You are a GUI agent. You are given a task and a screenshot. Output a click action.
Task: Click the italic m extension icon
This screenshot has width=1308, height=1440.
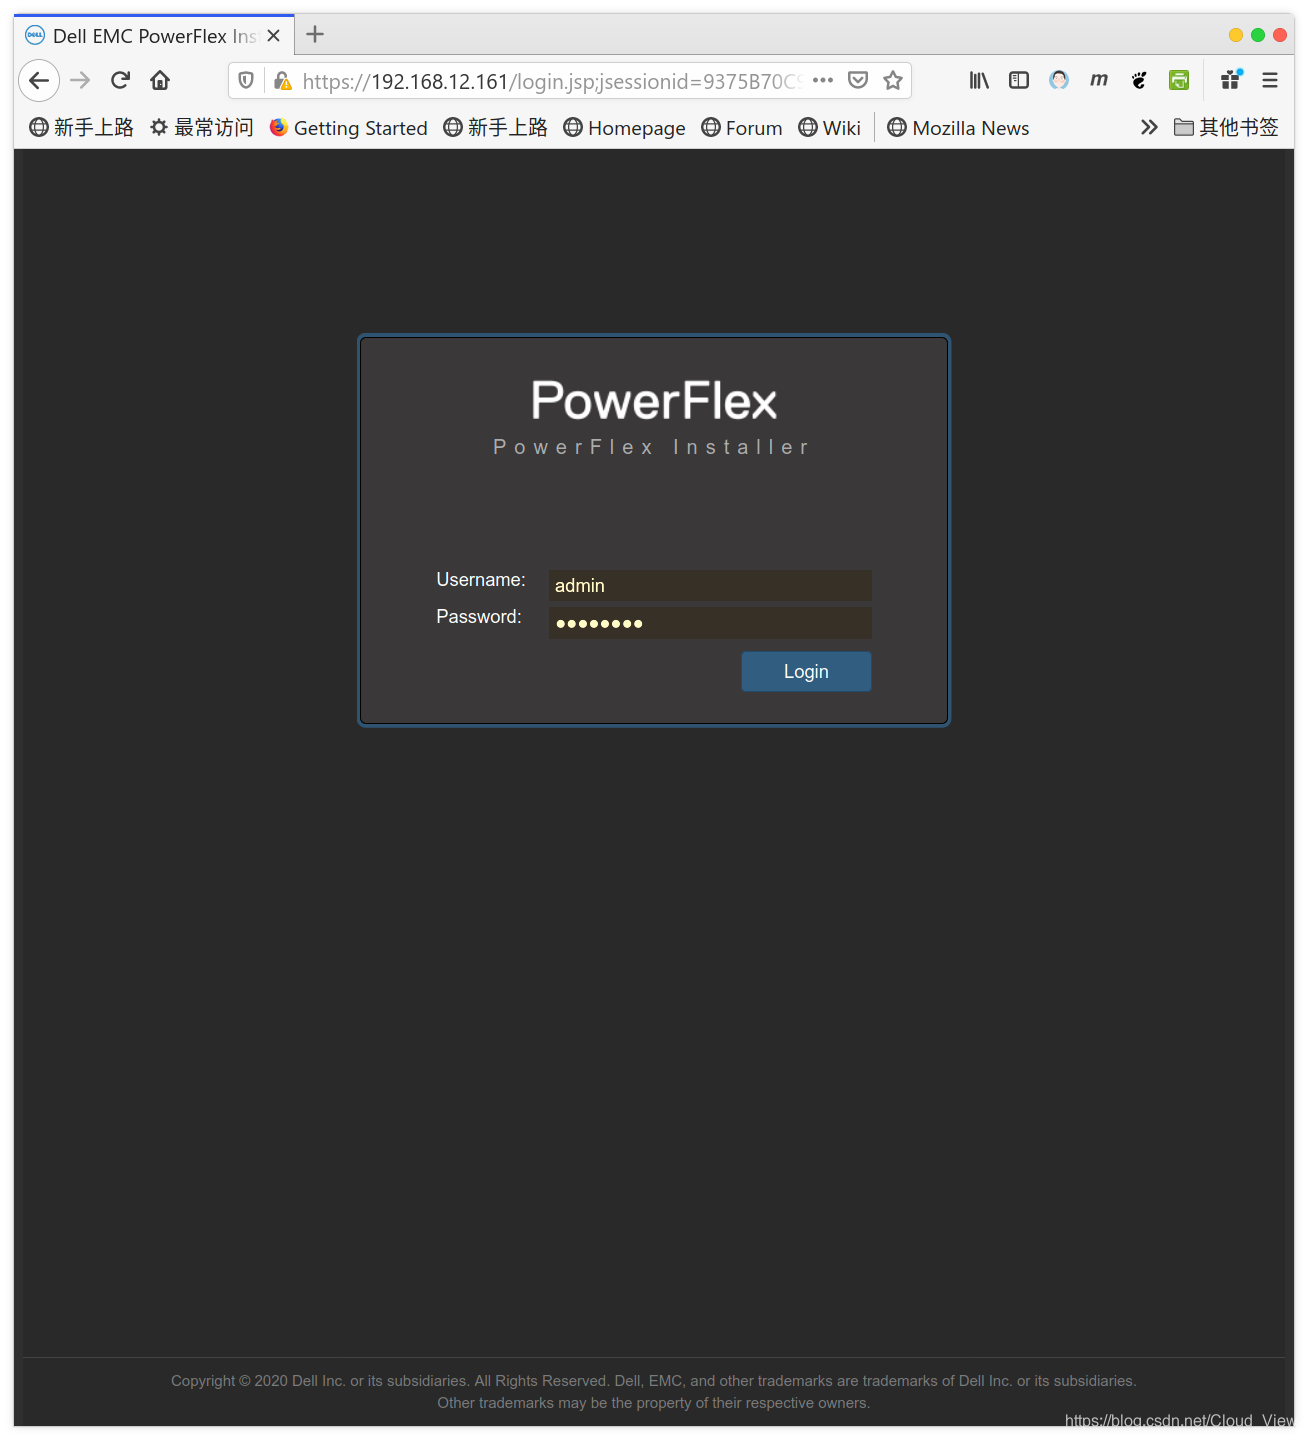(1099, 80)
